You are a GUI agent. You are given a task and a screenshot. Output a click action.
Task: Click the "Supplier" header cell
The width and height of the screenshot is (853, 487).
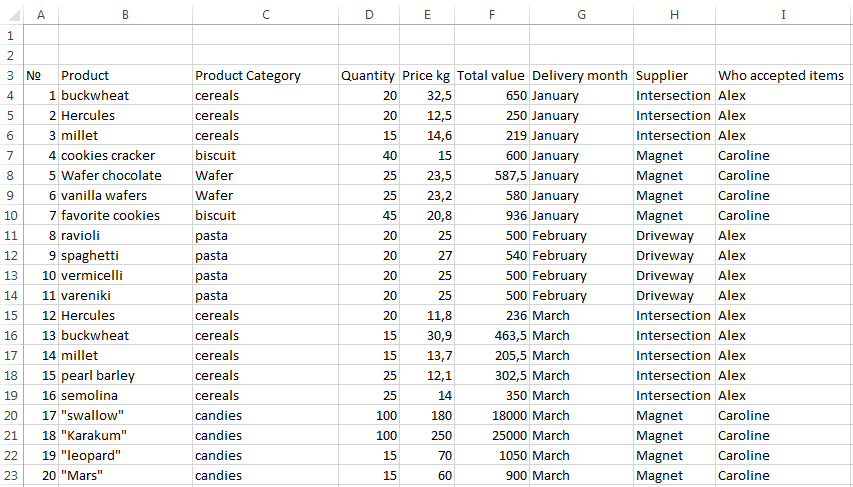coord(662,75)
